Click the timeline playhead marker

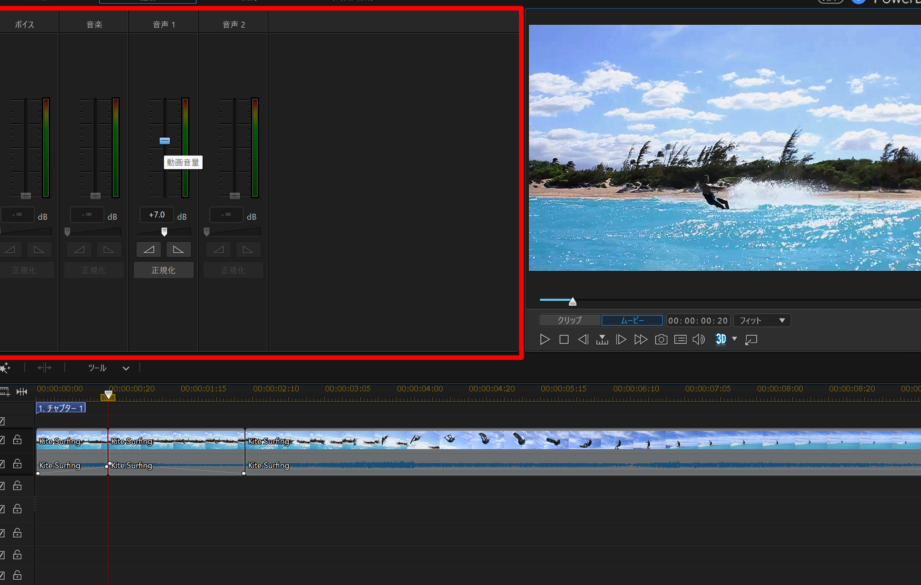pos(108,395)
